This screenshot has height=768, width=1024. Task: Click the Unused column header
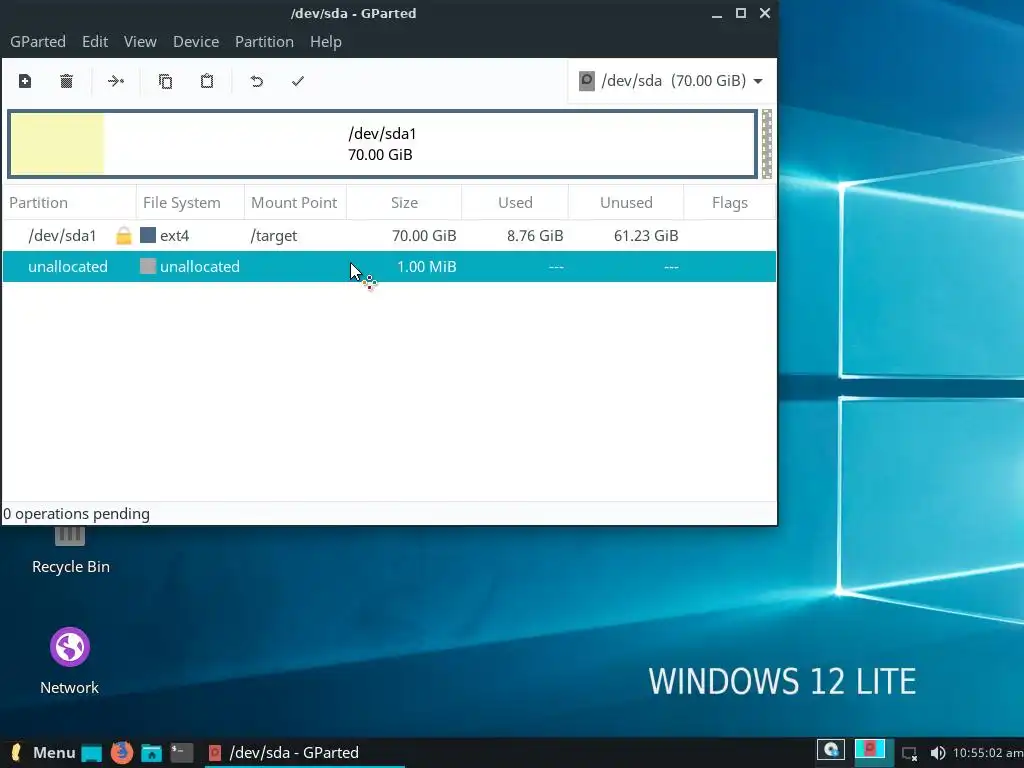pyautogui.click(x=626, y=202)
